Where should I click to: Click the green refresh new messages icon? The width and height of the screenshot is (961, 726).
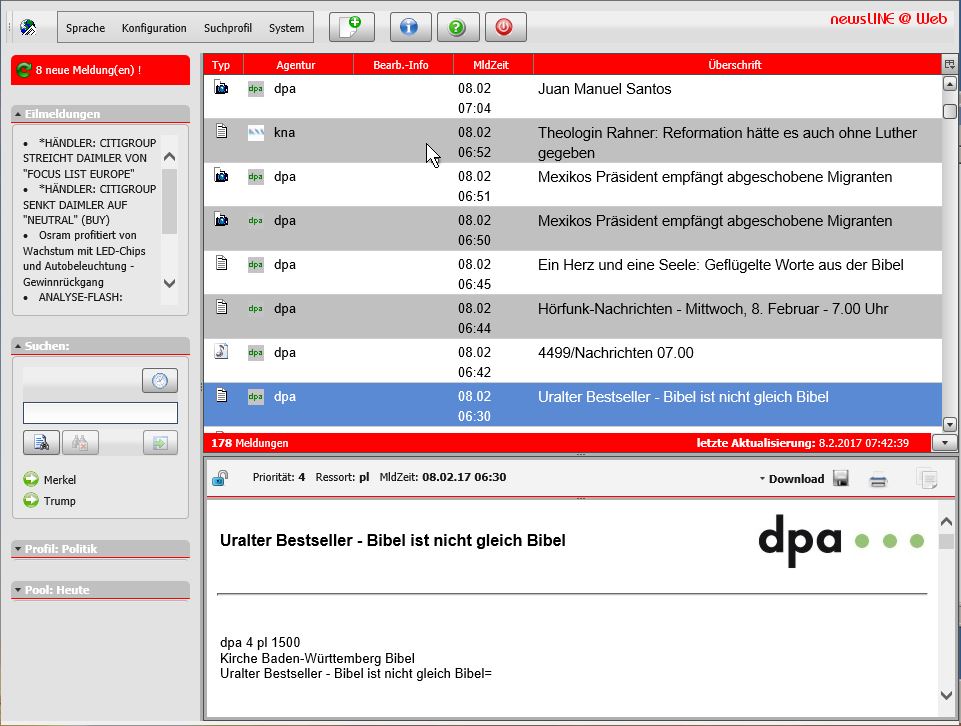point(23,70)
